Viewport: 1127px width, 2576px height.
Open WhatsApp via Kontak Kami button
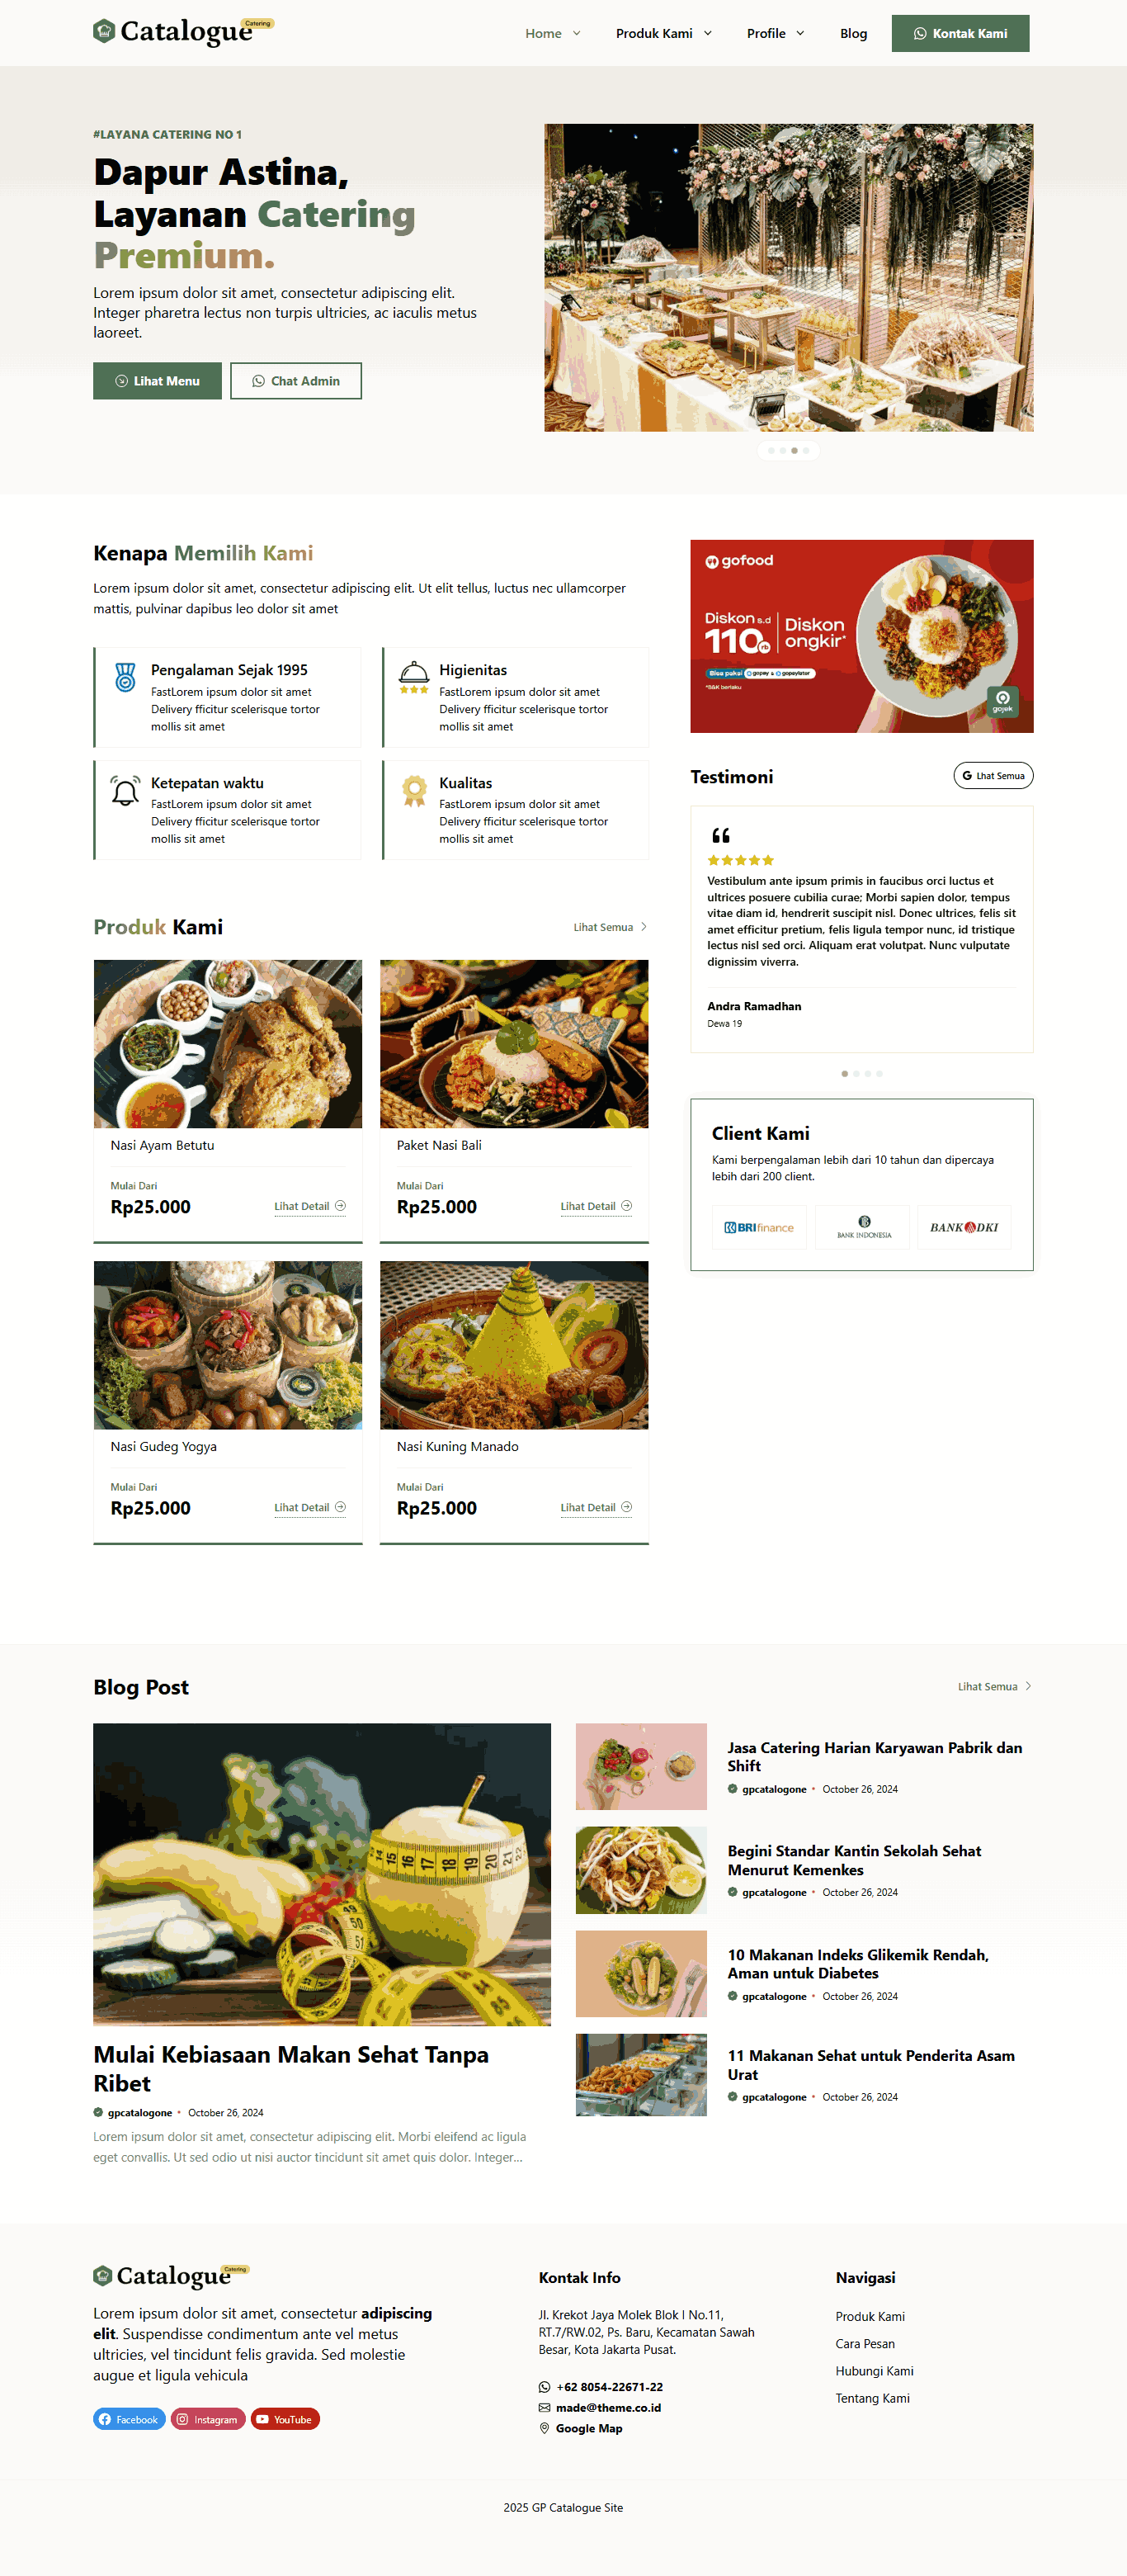[960, 33]
